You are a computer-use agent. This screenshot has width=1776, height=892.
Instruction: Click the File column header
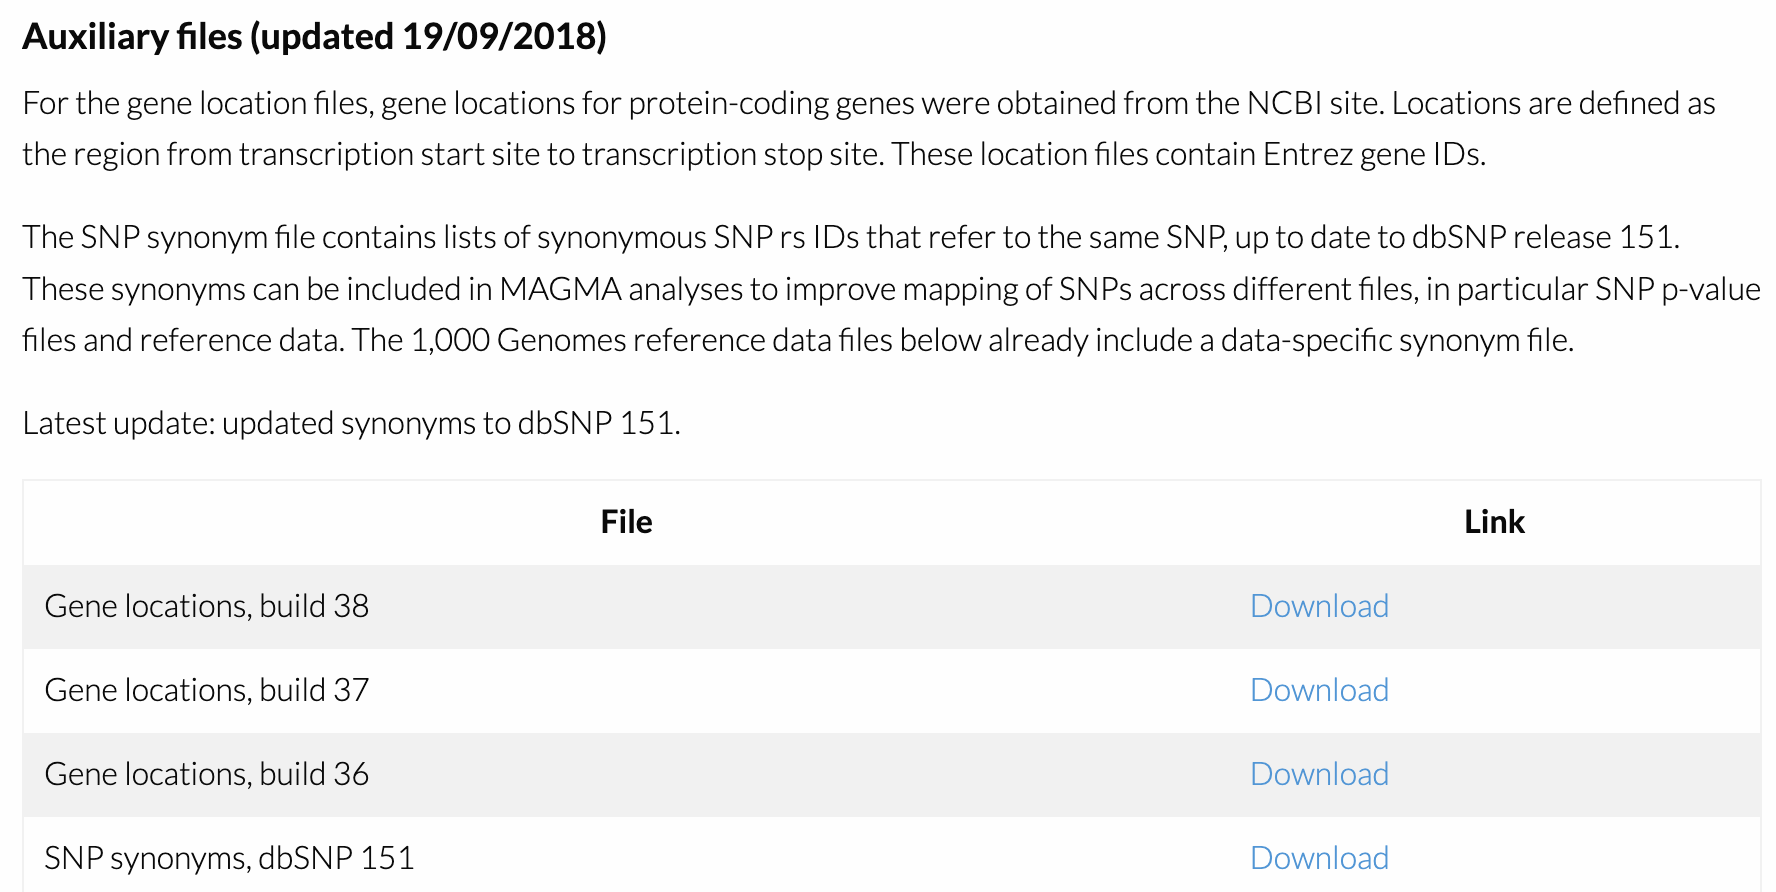[x=626, y=521]
